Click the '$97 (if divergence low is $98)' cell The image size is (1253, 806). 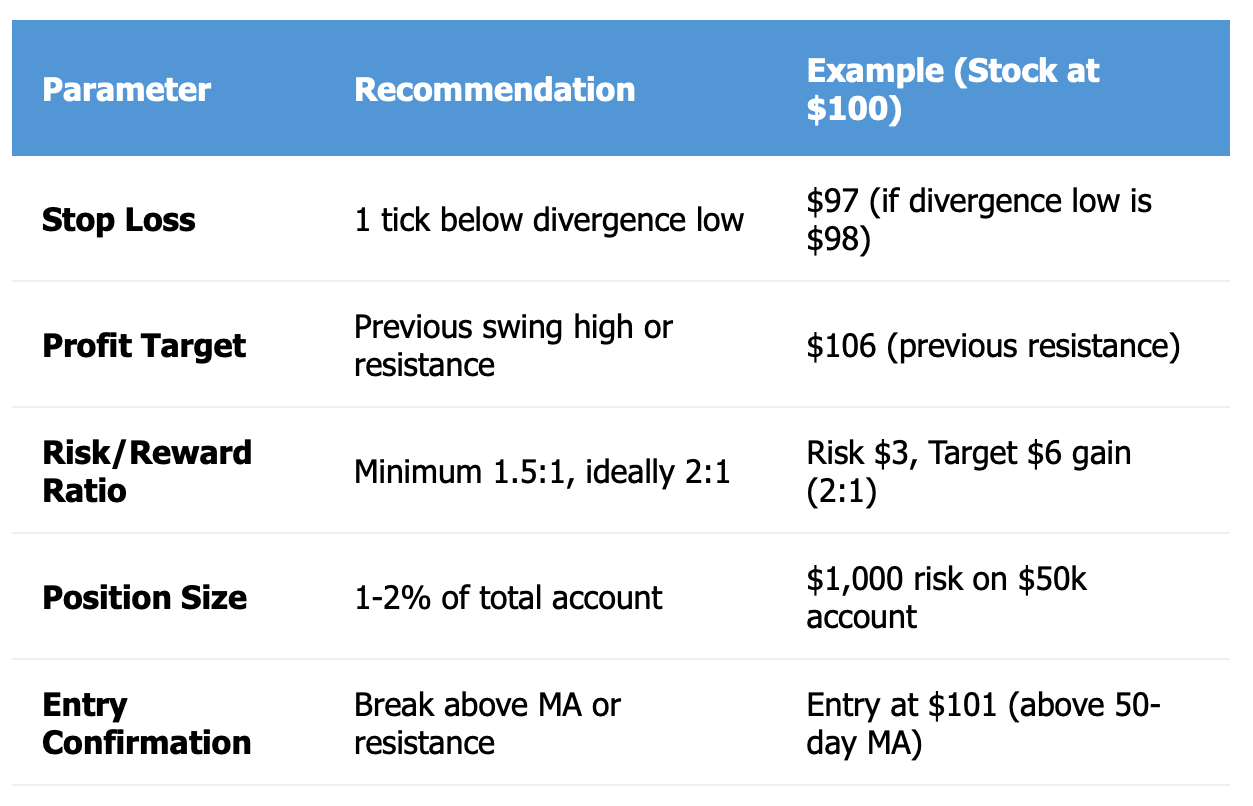pyautogui.click(x=979, y=220)
